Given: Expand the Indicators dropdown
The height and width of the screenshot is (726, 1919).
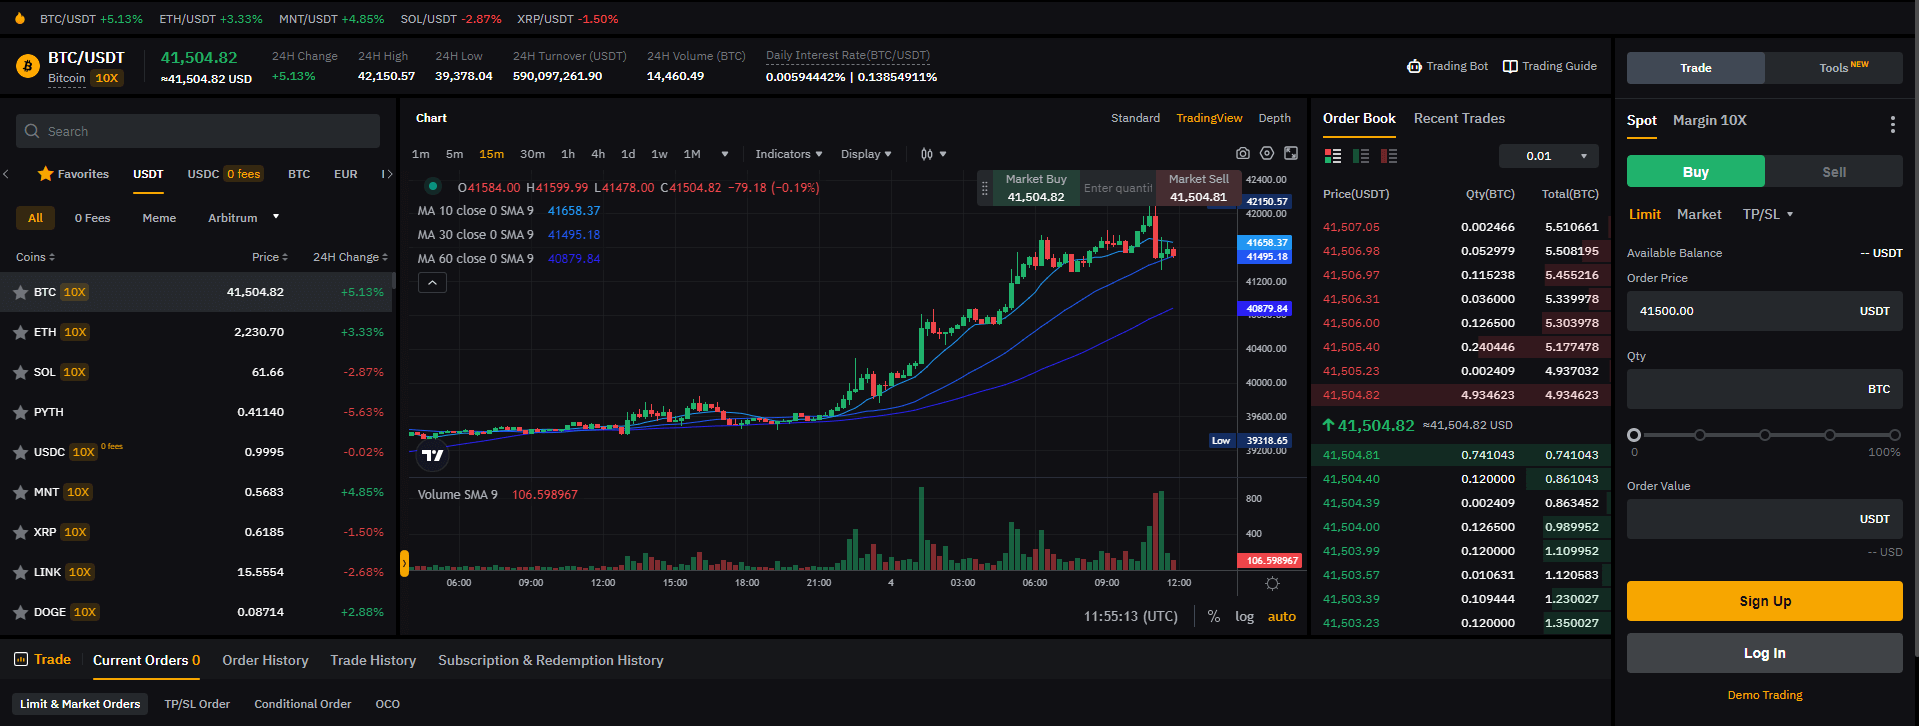Looking at the screenshot, I should click(788, 154).
